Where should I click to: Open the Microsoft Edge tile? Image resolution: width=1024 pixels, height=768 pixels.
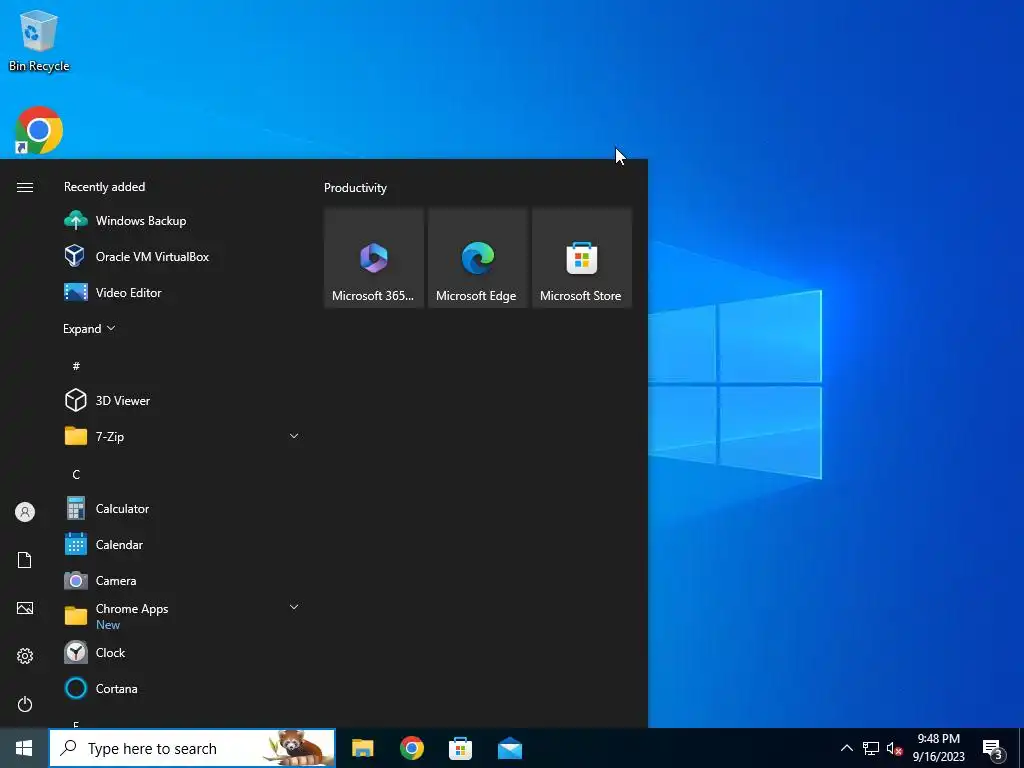(477, 257)
